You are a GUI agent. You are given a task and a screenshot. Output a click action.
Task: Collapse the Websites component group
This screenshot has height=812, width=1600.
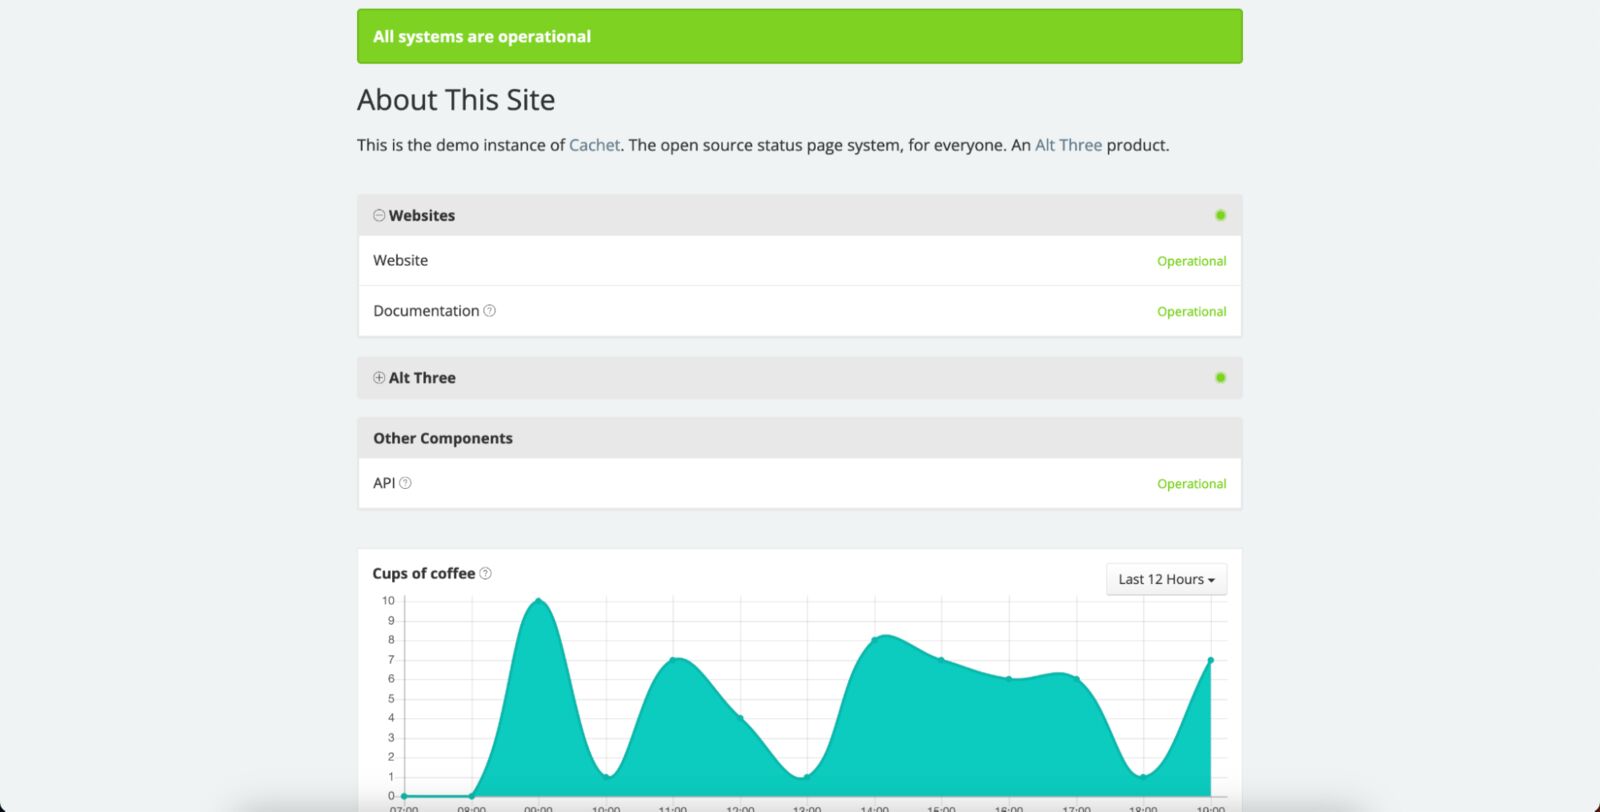tap(379, 215)
